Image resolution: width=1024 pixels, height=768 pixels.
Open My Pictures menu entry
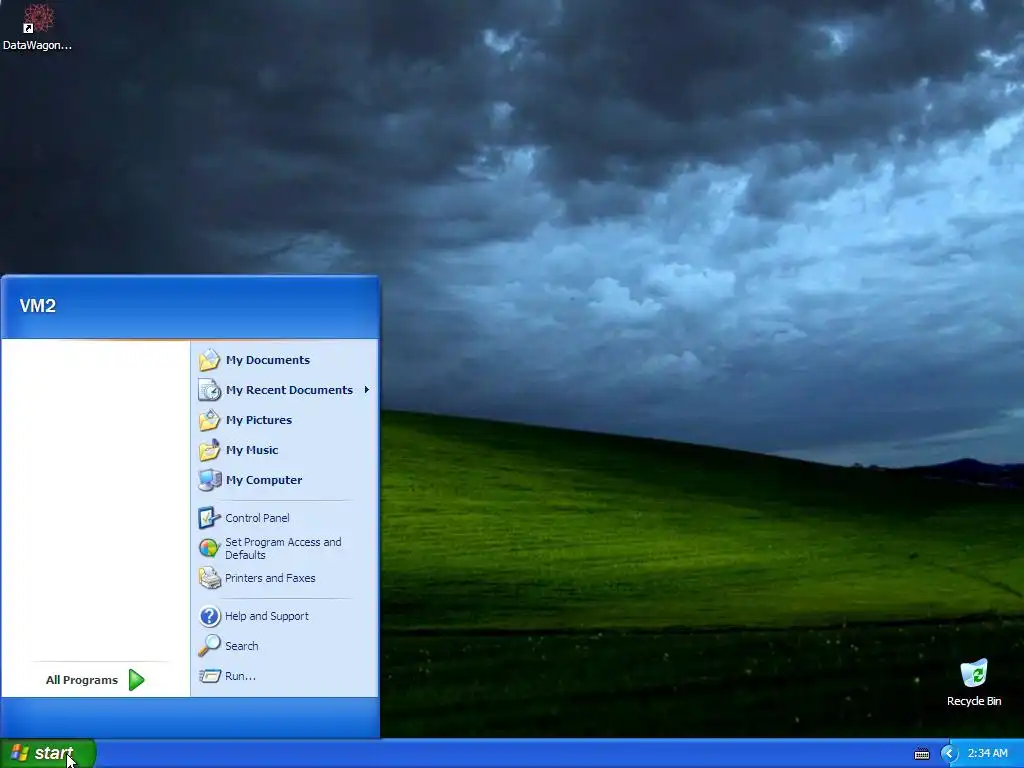(285, 420)
